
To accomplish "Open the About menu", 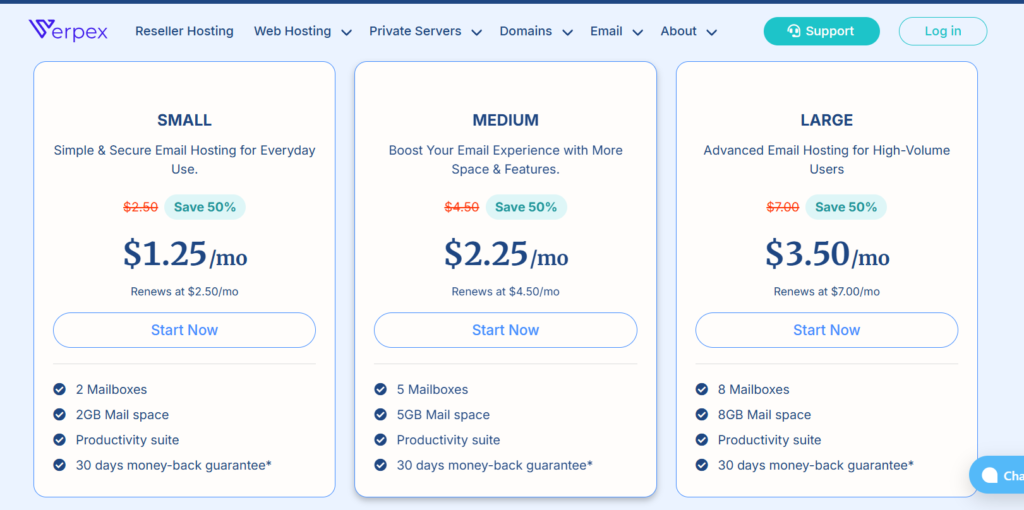I will coord(679,31).
